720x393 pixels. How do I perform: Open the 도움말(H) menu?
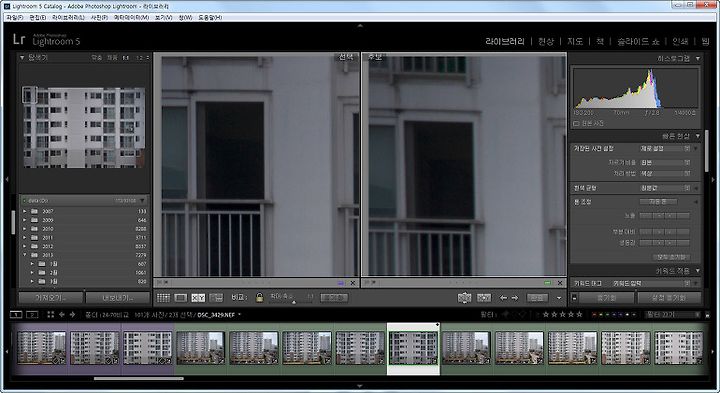coord(210,17)
